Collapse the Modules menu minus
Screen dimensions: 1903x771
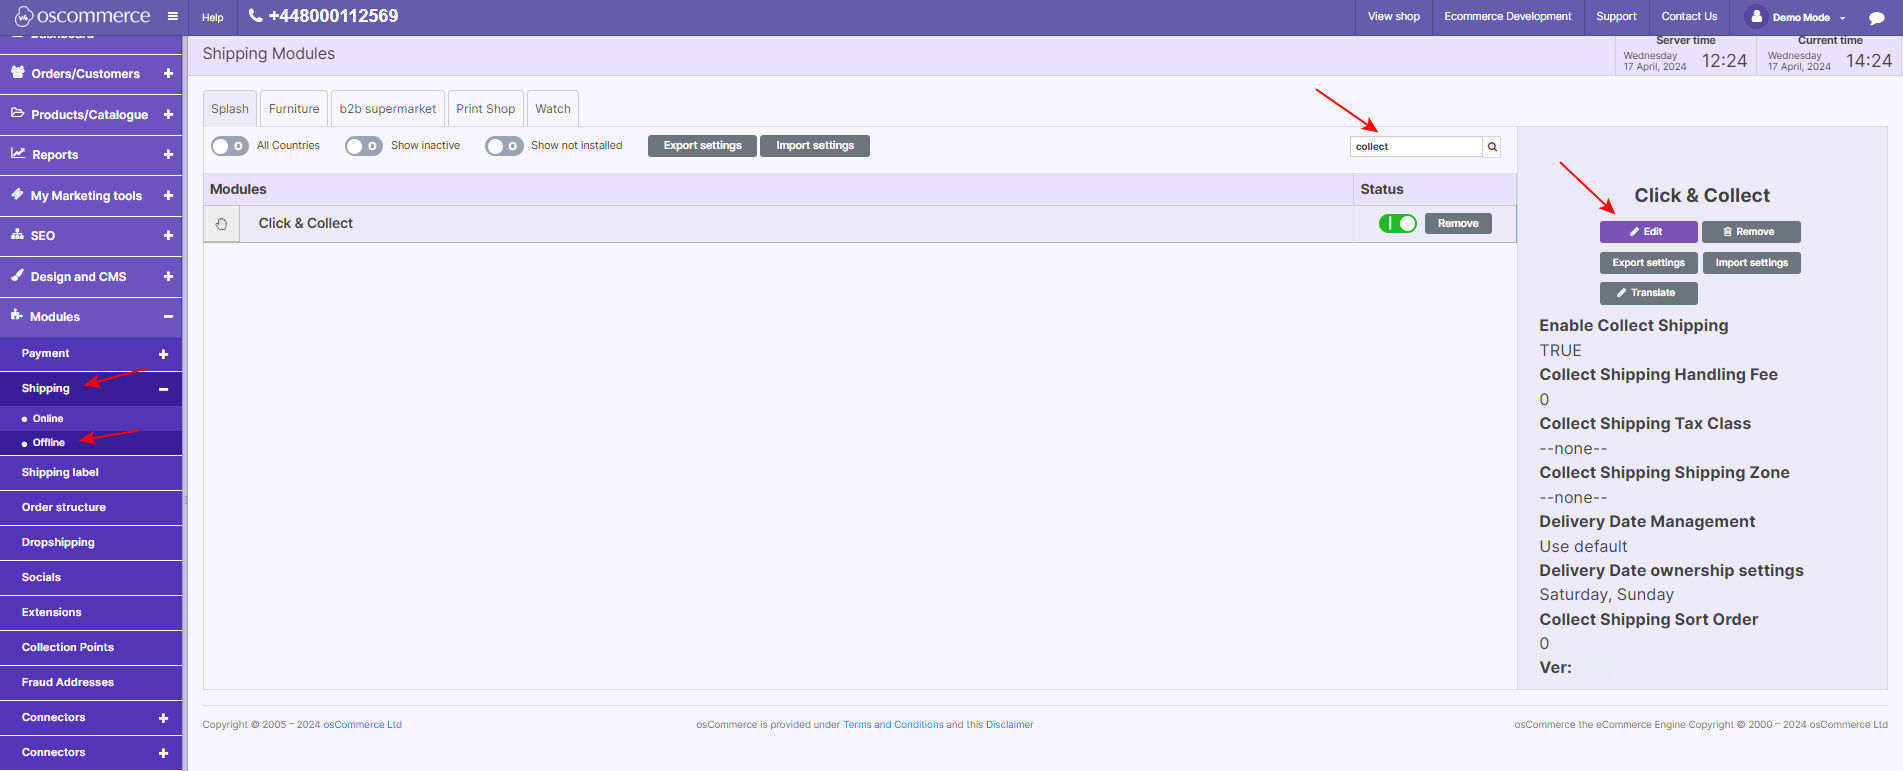coord(168,316)
